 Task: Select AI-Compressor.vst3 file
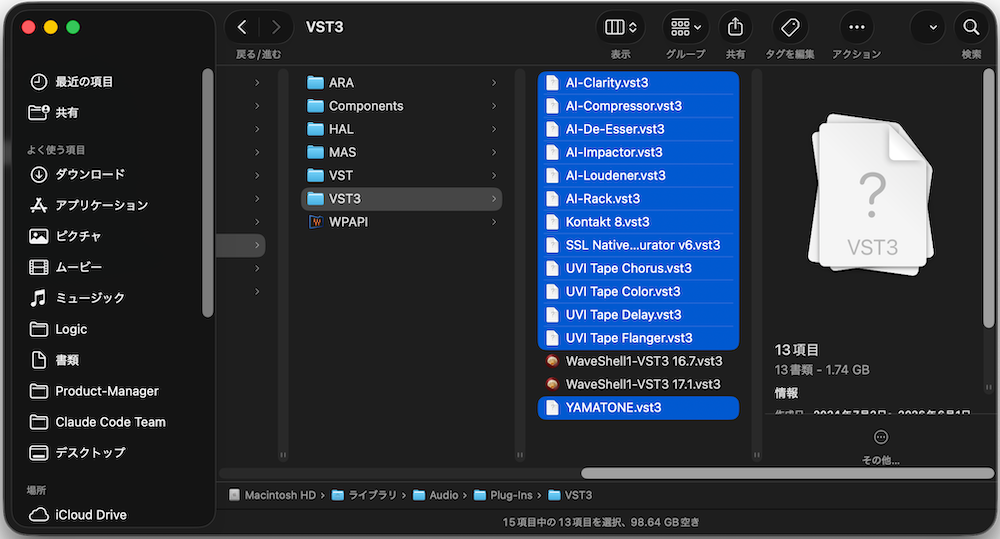click(x=638, y=106)
